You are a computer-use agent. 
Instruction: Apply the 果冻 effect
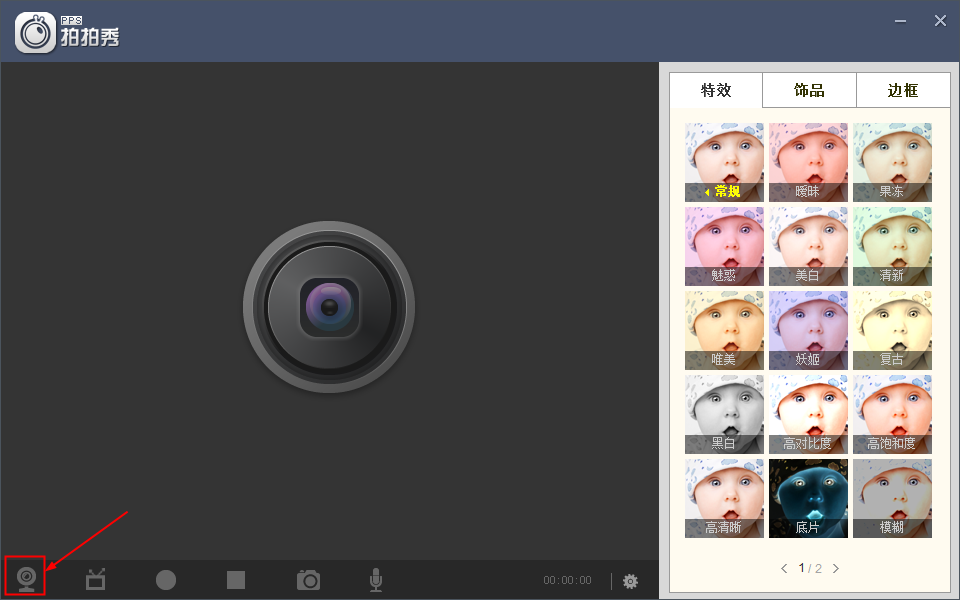pos(892,162)
